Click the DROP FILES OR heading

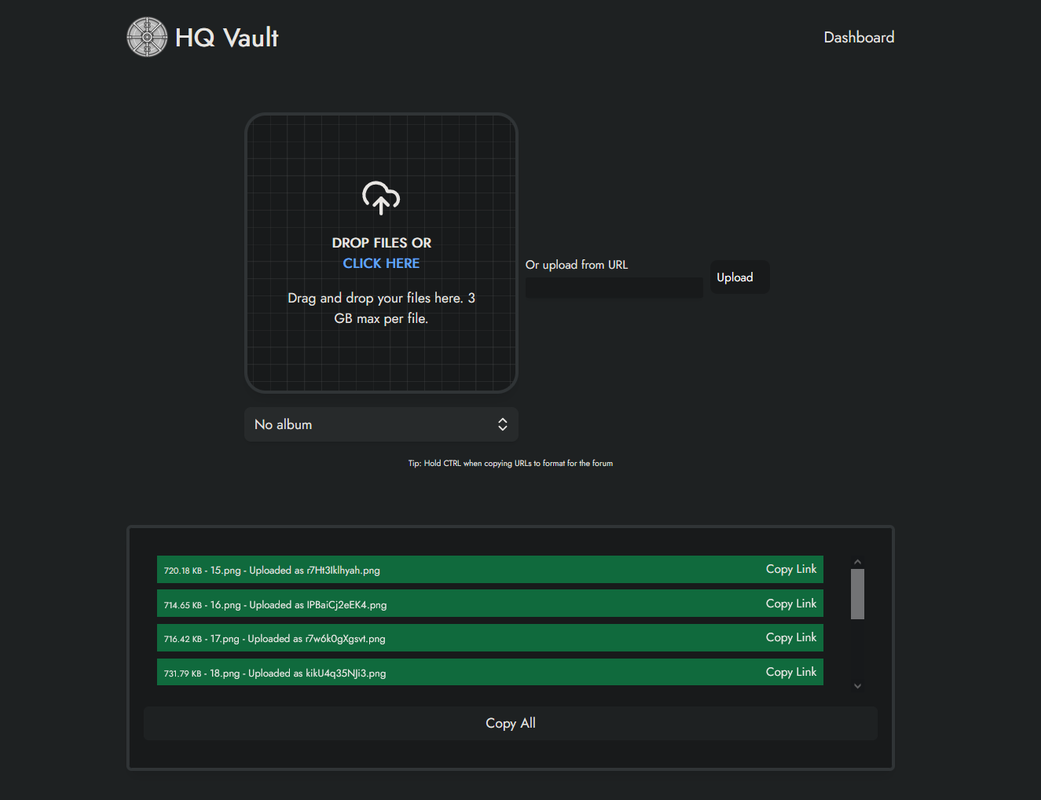[x=381, y=243]
